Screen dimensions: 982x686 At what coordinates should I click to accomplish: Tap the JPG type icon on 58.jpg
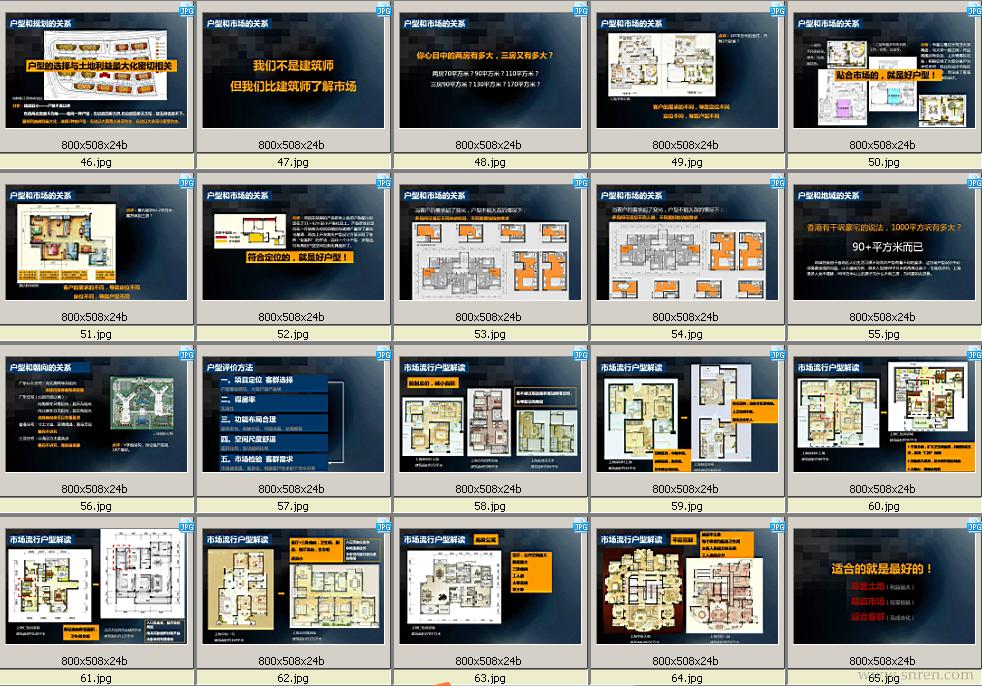pos(581,355)
